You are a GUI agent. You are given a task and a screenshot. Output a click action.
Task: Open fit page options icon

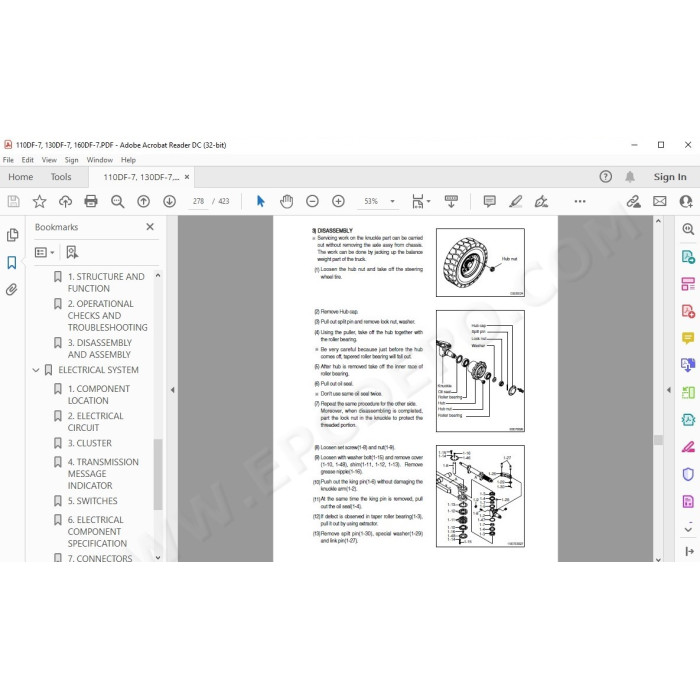pyautogui.click(x=421, y=201)
